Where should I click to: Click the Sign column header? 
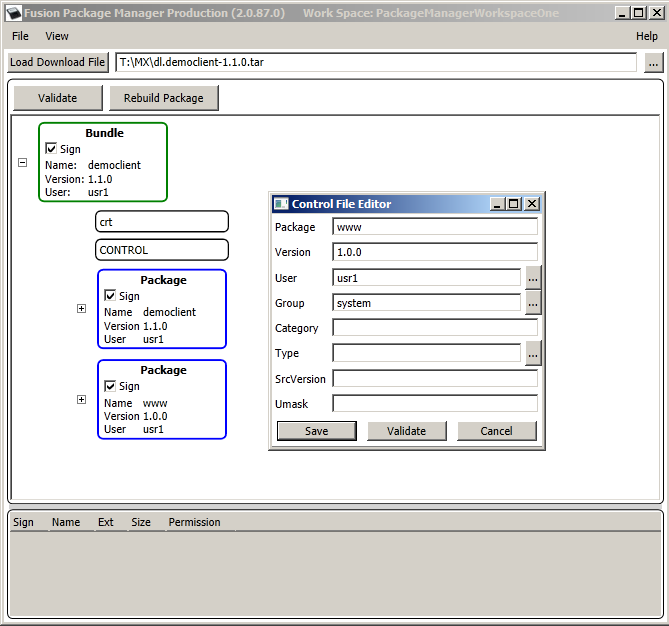23,522
